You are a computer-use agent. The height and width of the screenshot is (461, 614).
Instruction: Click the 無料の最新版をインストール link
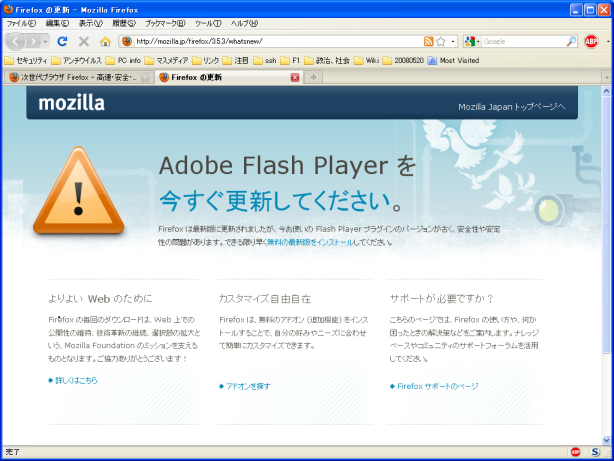click(x=310, y=242)
